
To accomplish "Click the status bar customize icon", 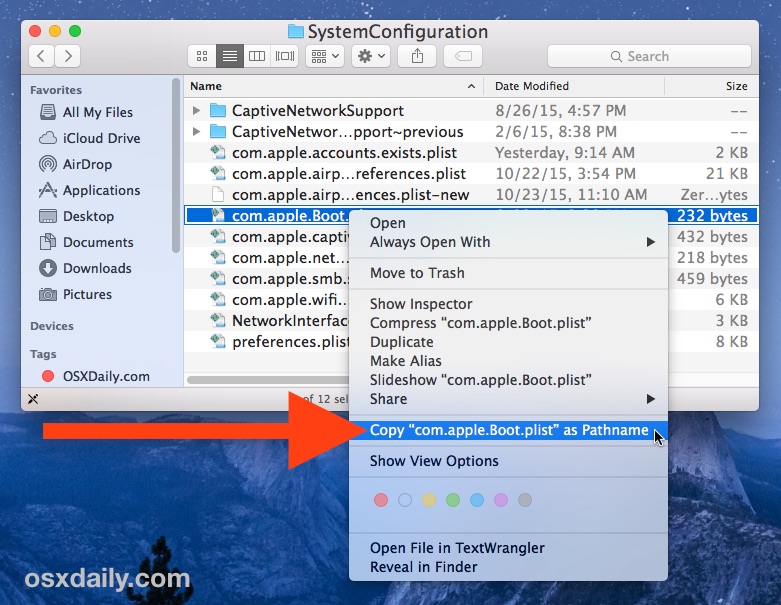I will pos(33,399).
